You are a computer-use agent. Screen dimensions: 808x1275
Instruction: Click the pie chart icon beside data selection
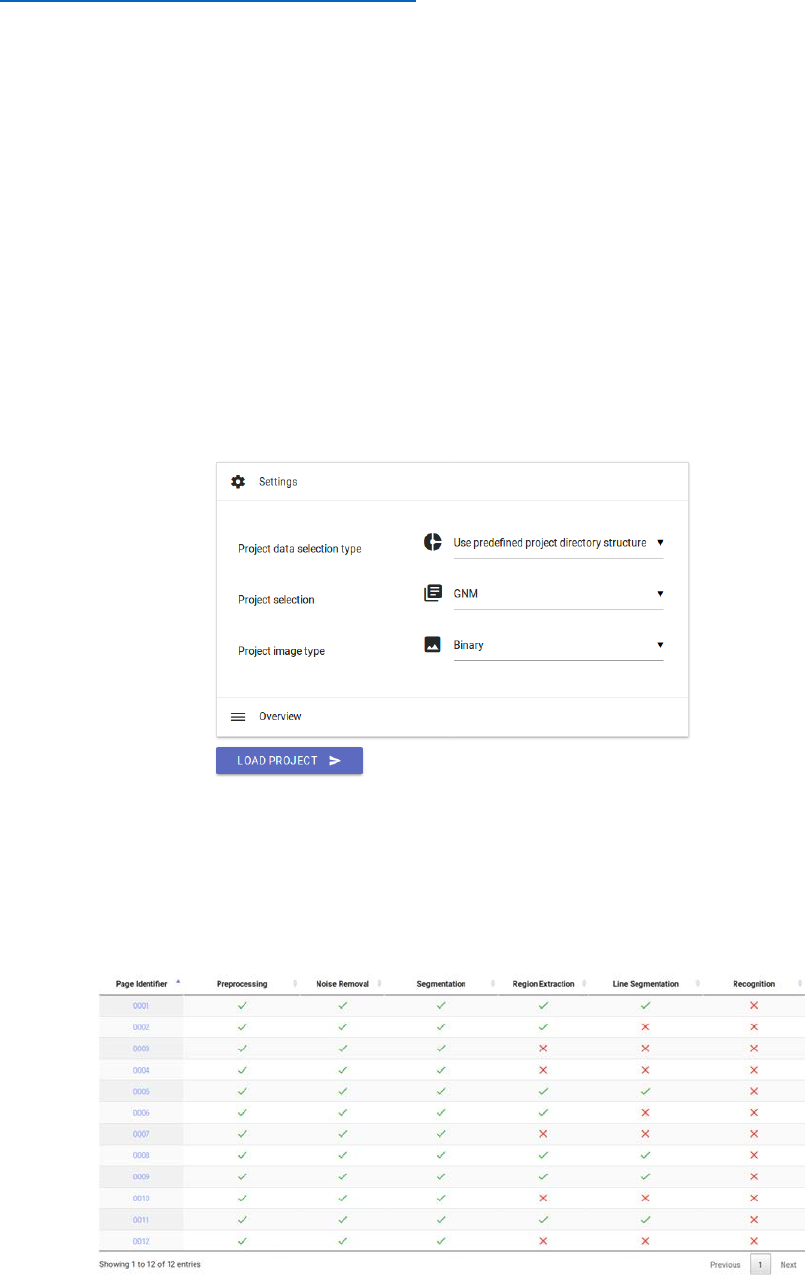(432, 542)
